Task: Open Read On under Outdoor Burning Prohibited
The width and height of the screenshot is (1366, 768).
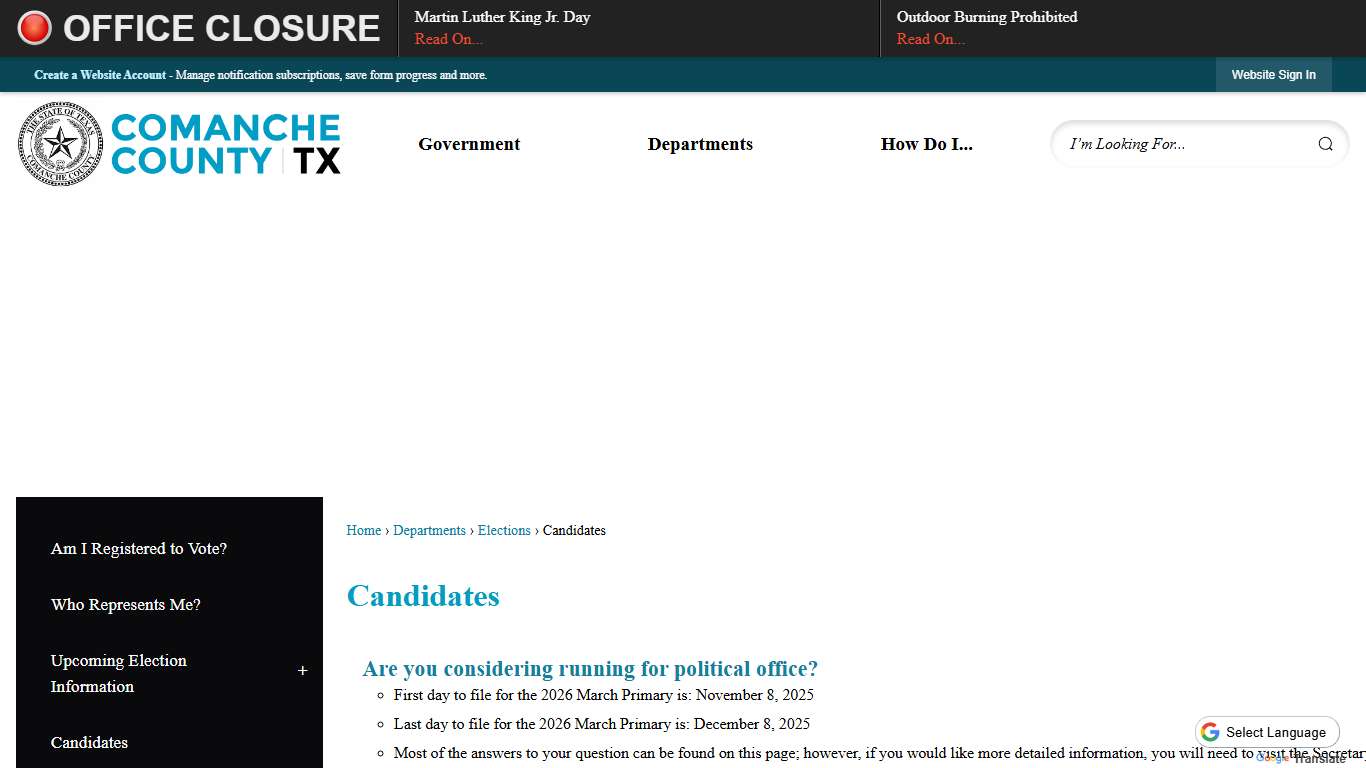Action: point(931,39)
